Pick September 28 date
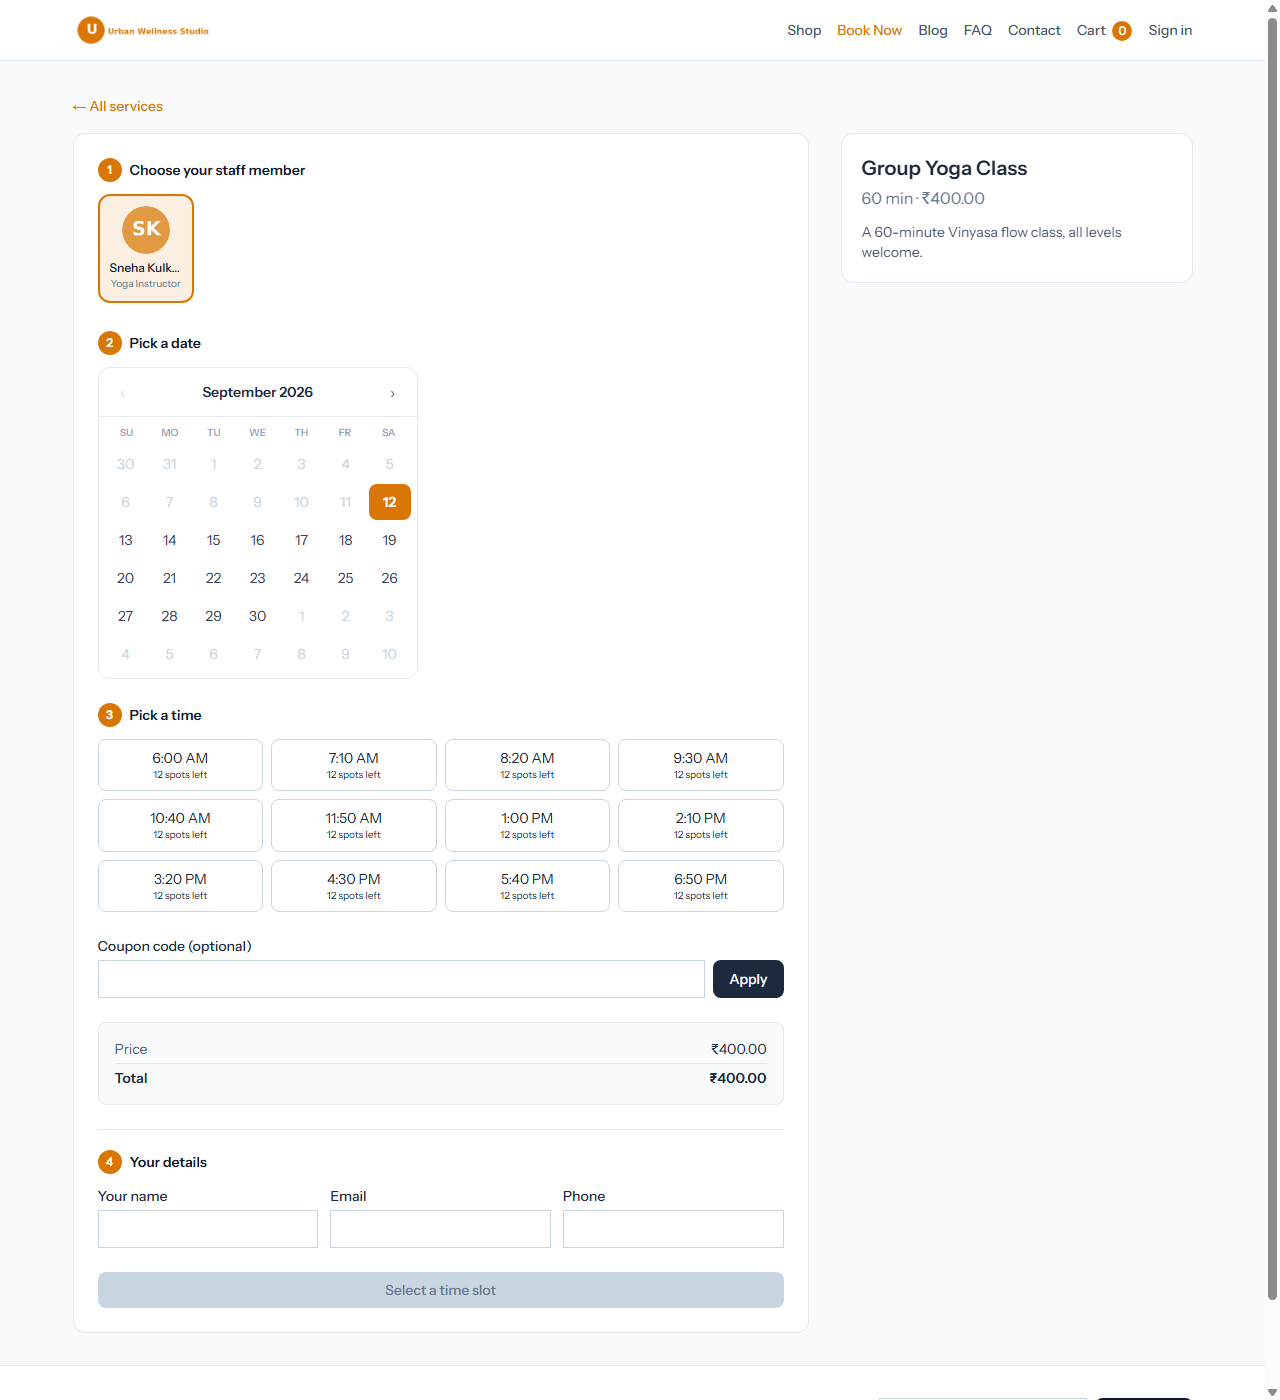The image size is (1280, 1400). point(170,616)
